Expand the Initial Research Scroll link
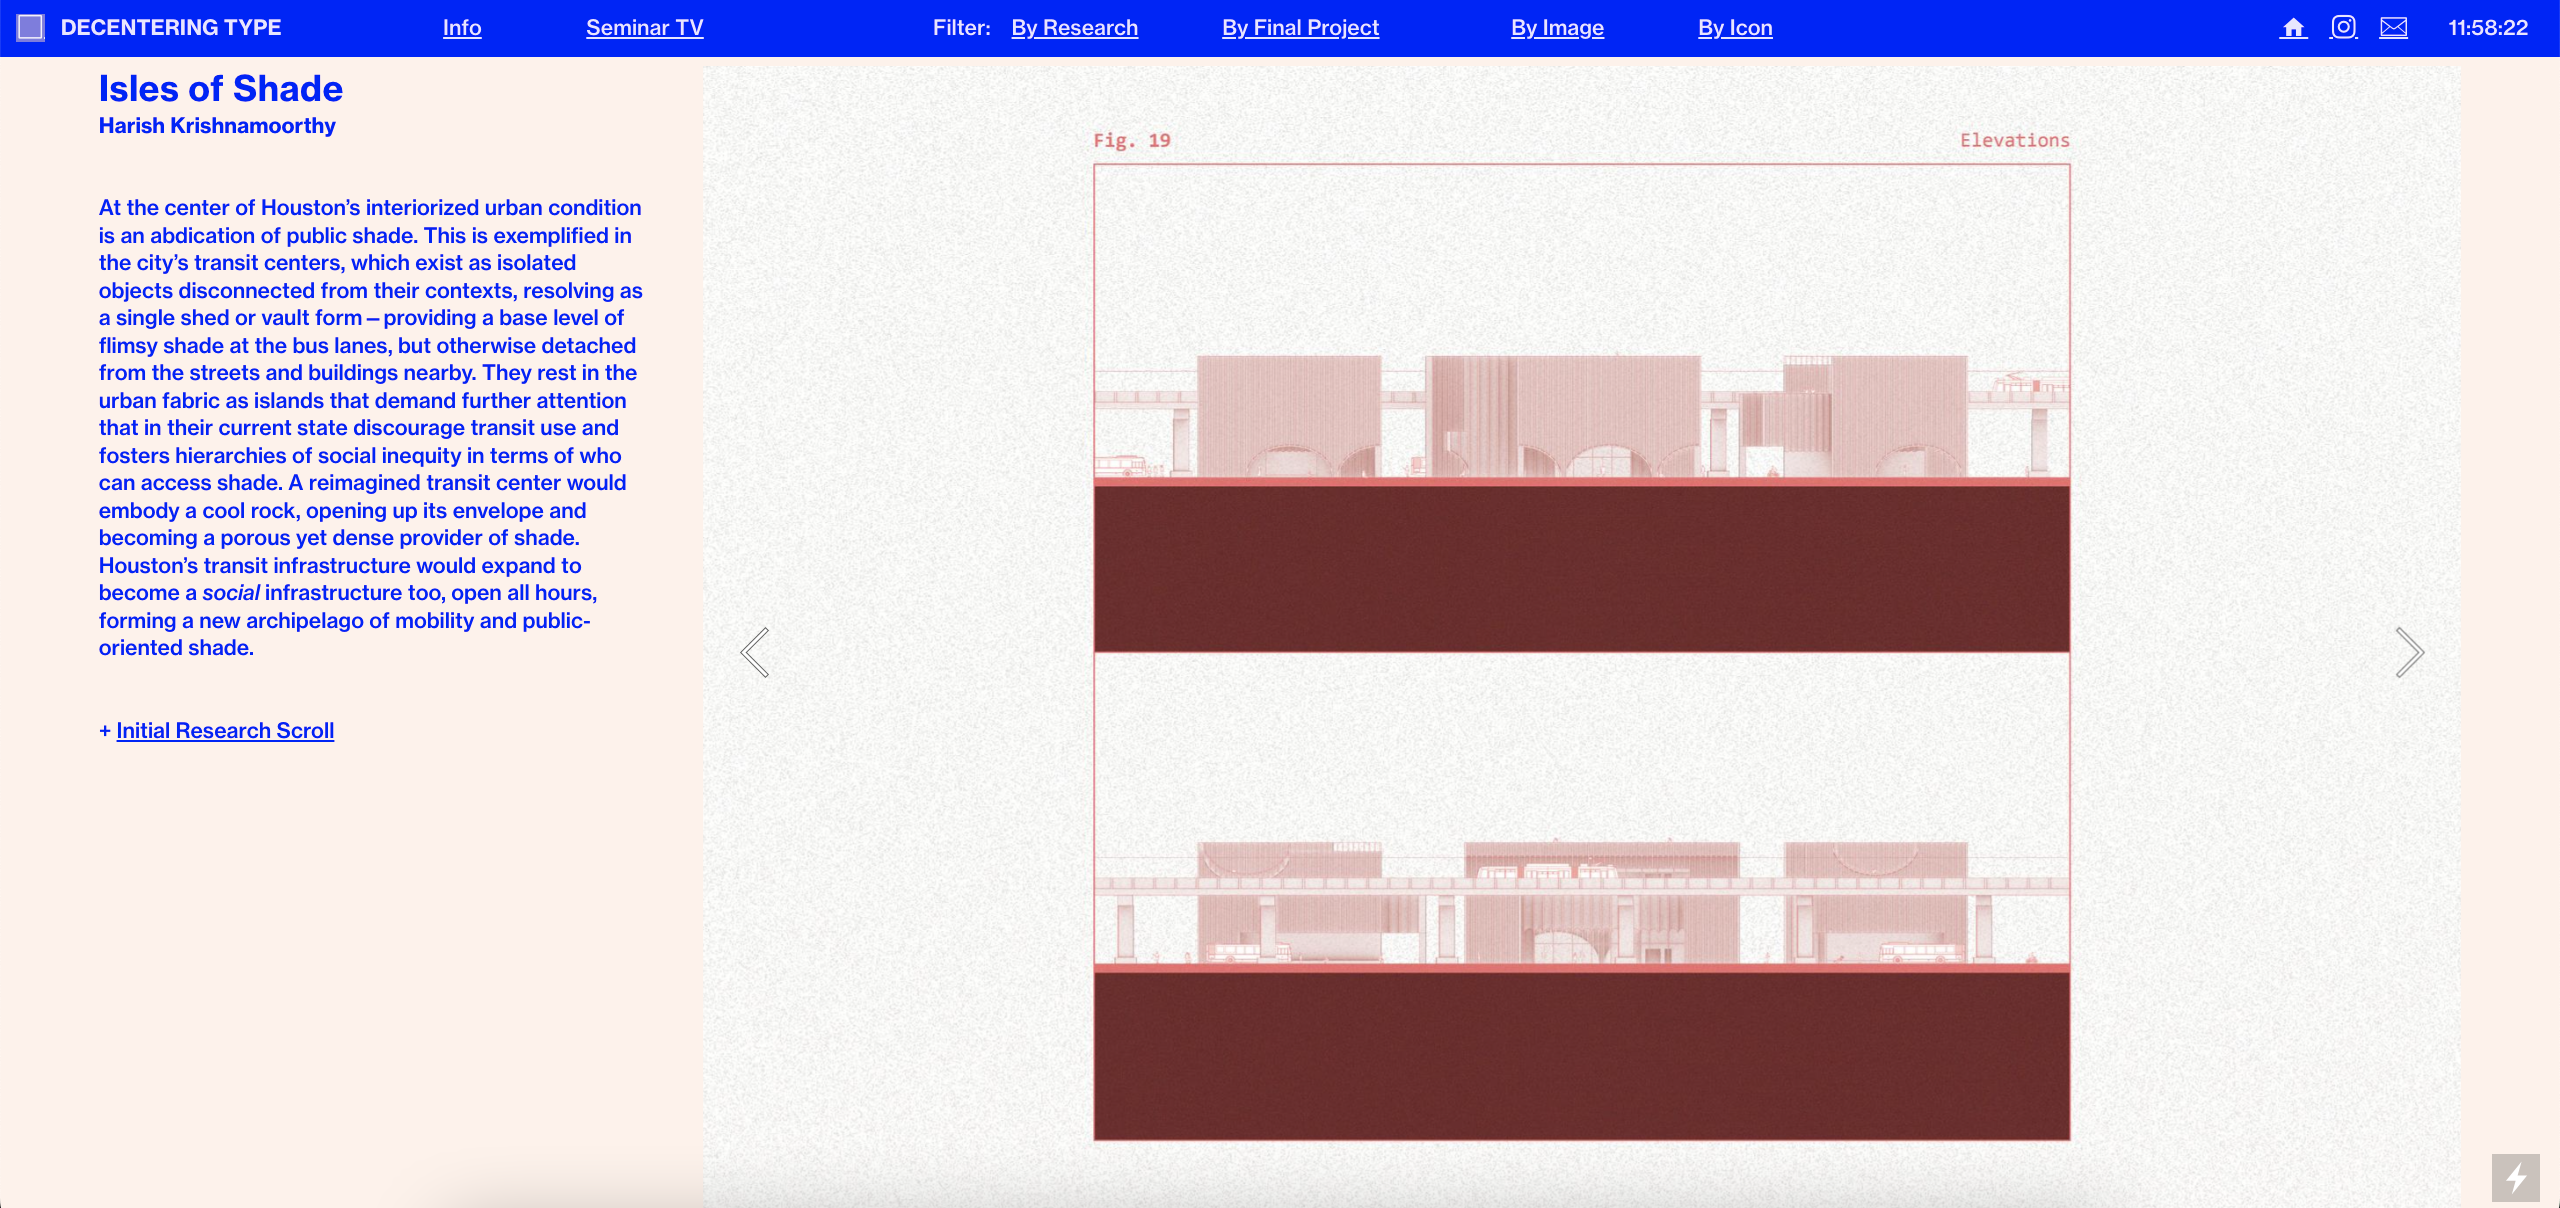This screenshot has height=1208, width=2560. tap(225, 731)
